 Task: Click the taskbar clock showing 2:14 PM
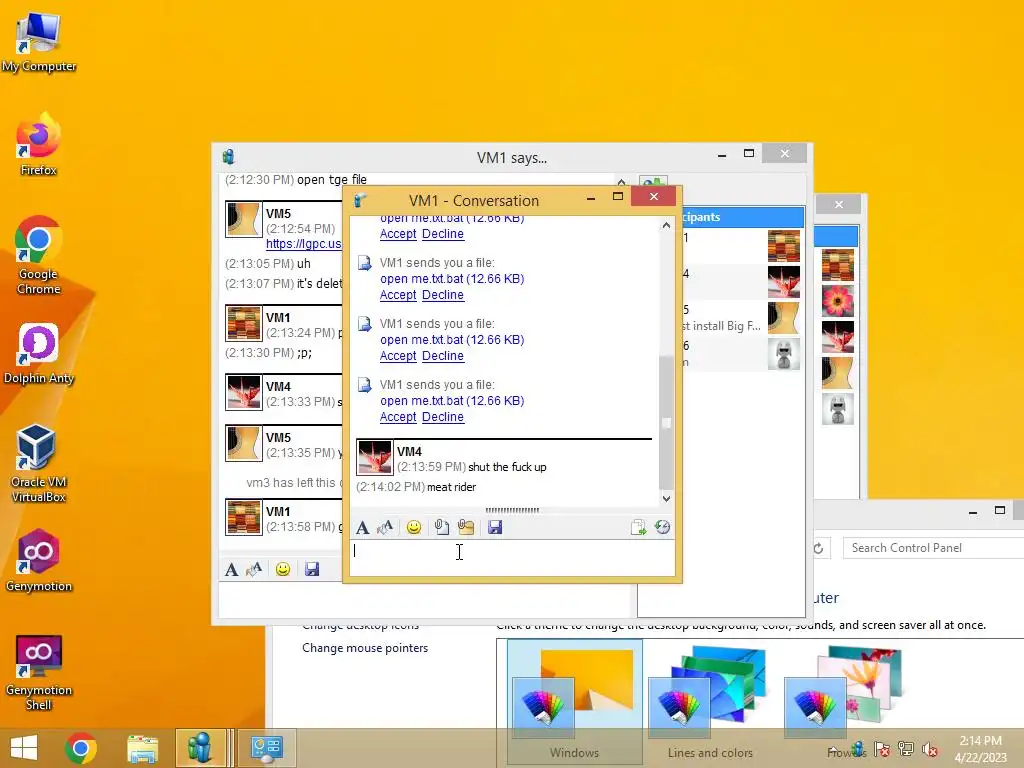980,749
